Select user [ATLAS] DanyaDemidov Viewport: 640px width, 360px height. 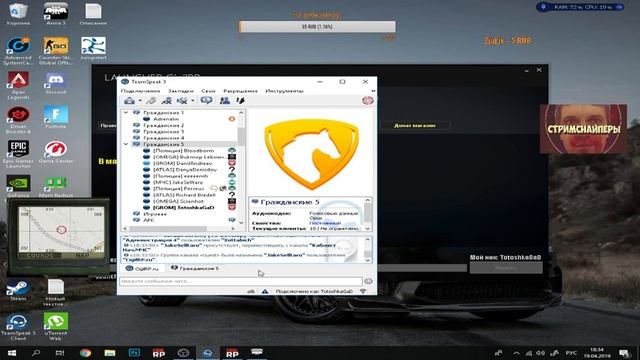(185, 169)
